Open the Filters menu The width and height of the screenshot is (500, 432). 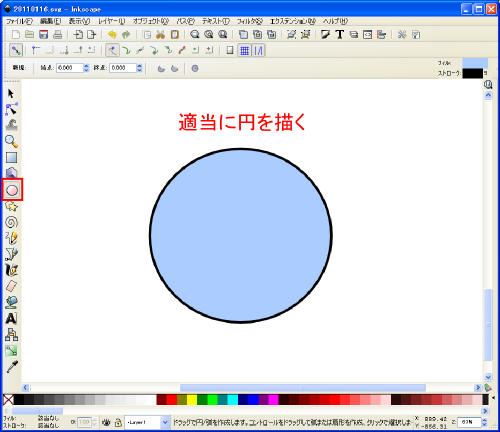point(250,21)
